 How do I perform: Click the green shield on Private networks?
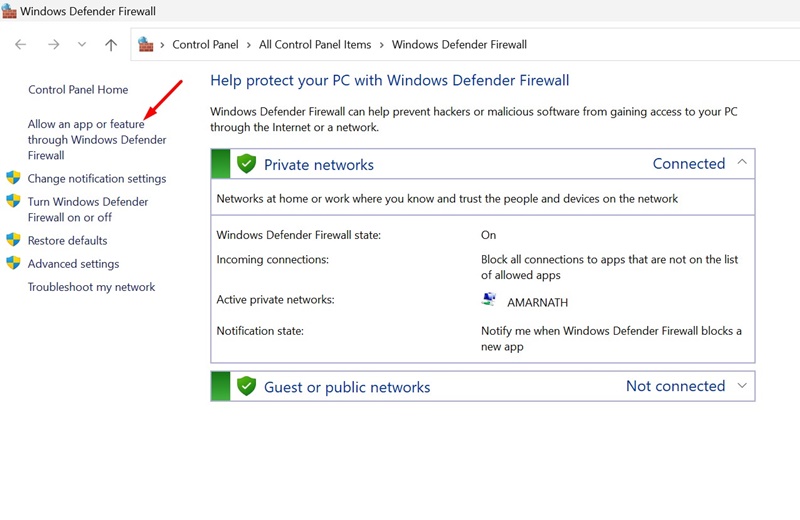(246, 163)
